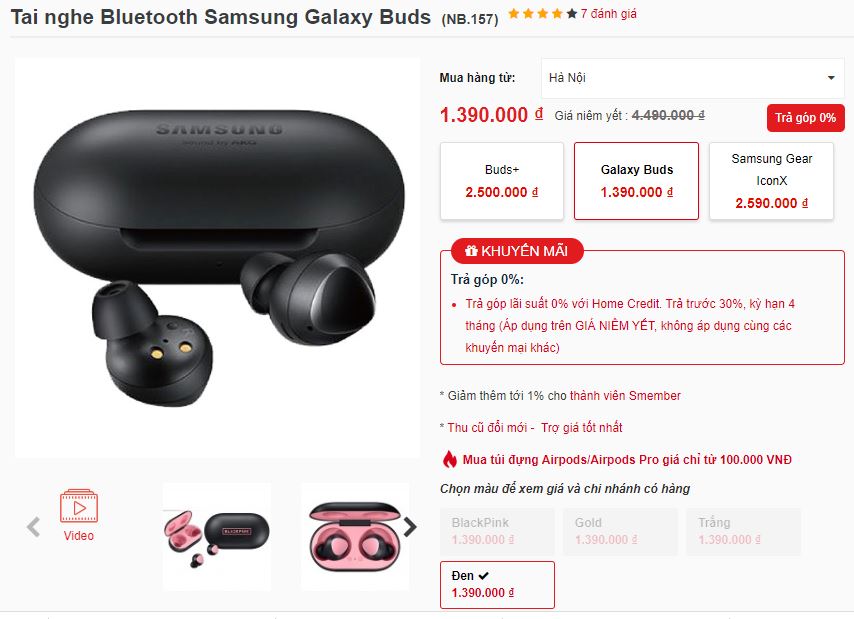Open the thành viên Smember link

(x=626, y=396)
